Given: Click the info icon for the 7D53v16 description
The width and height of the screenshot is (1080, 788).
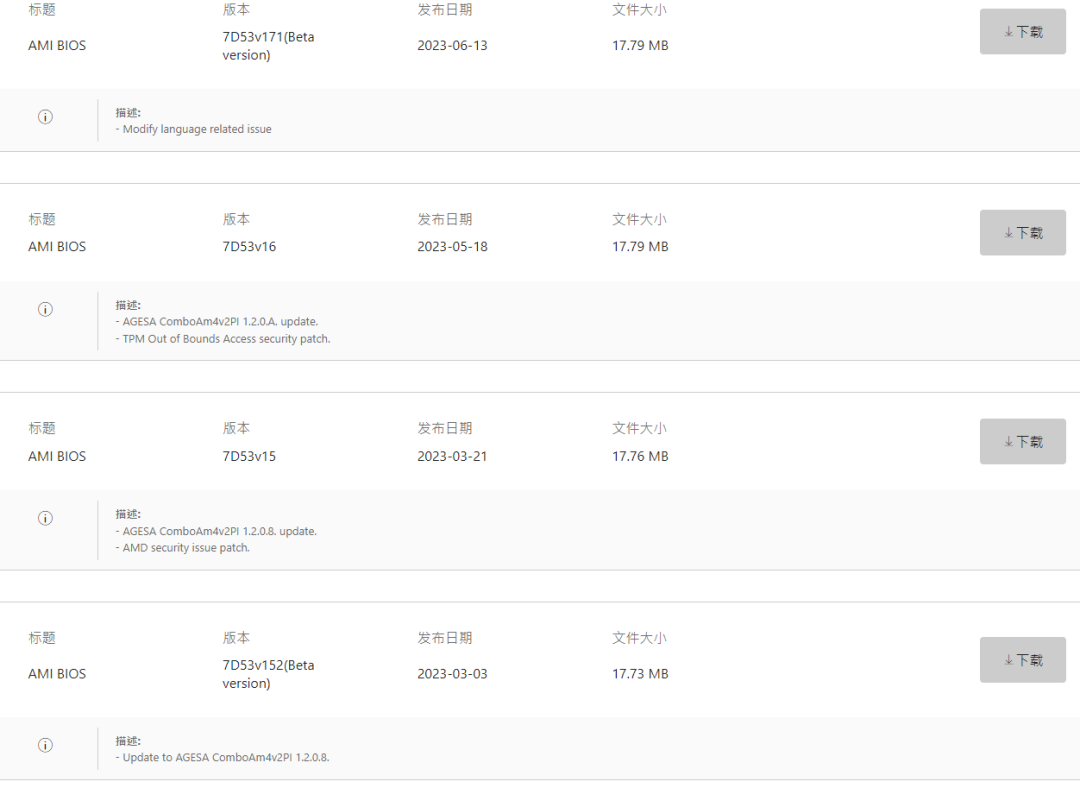Looking at the screenshot, I should point(45,309).
